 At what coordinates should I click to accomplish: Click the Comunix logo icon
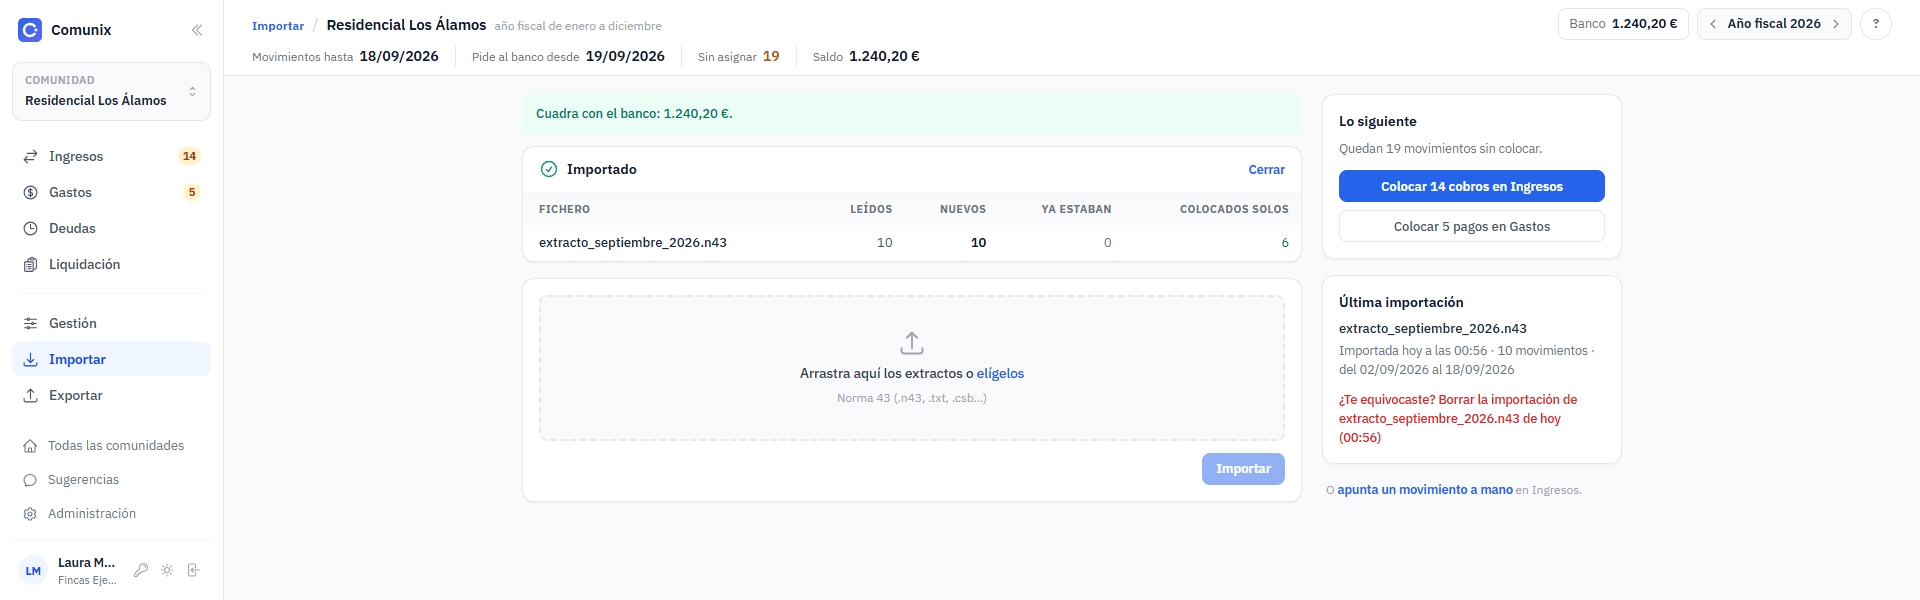[x=30, y=30]
